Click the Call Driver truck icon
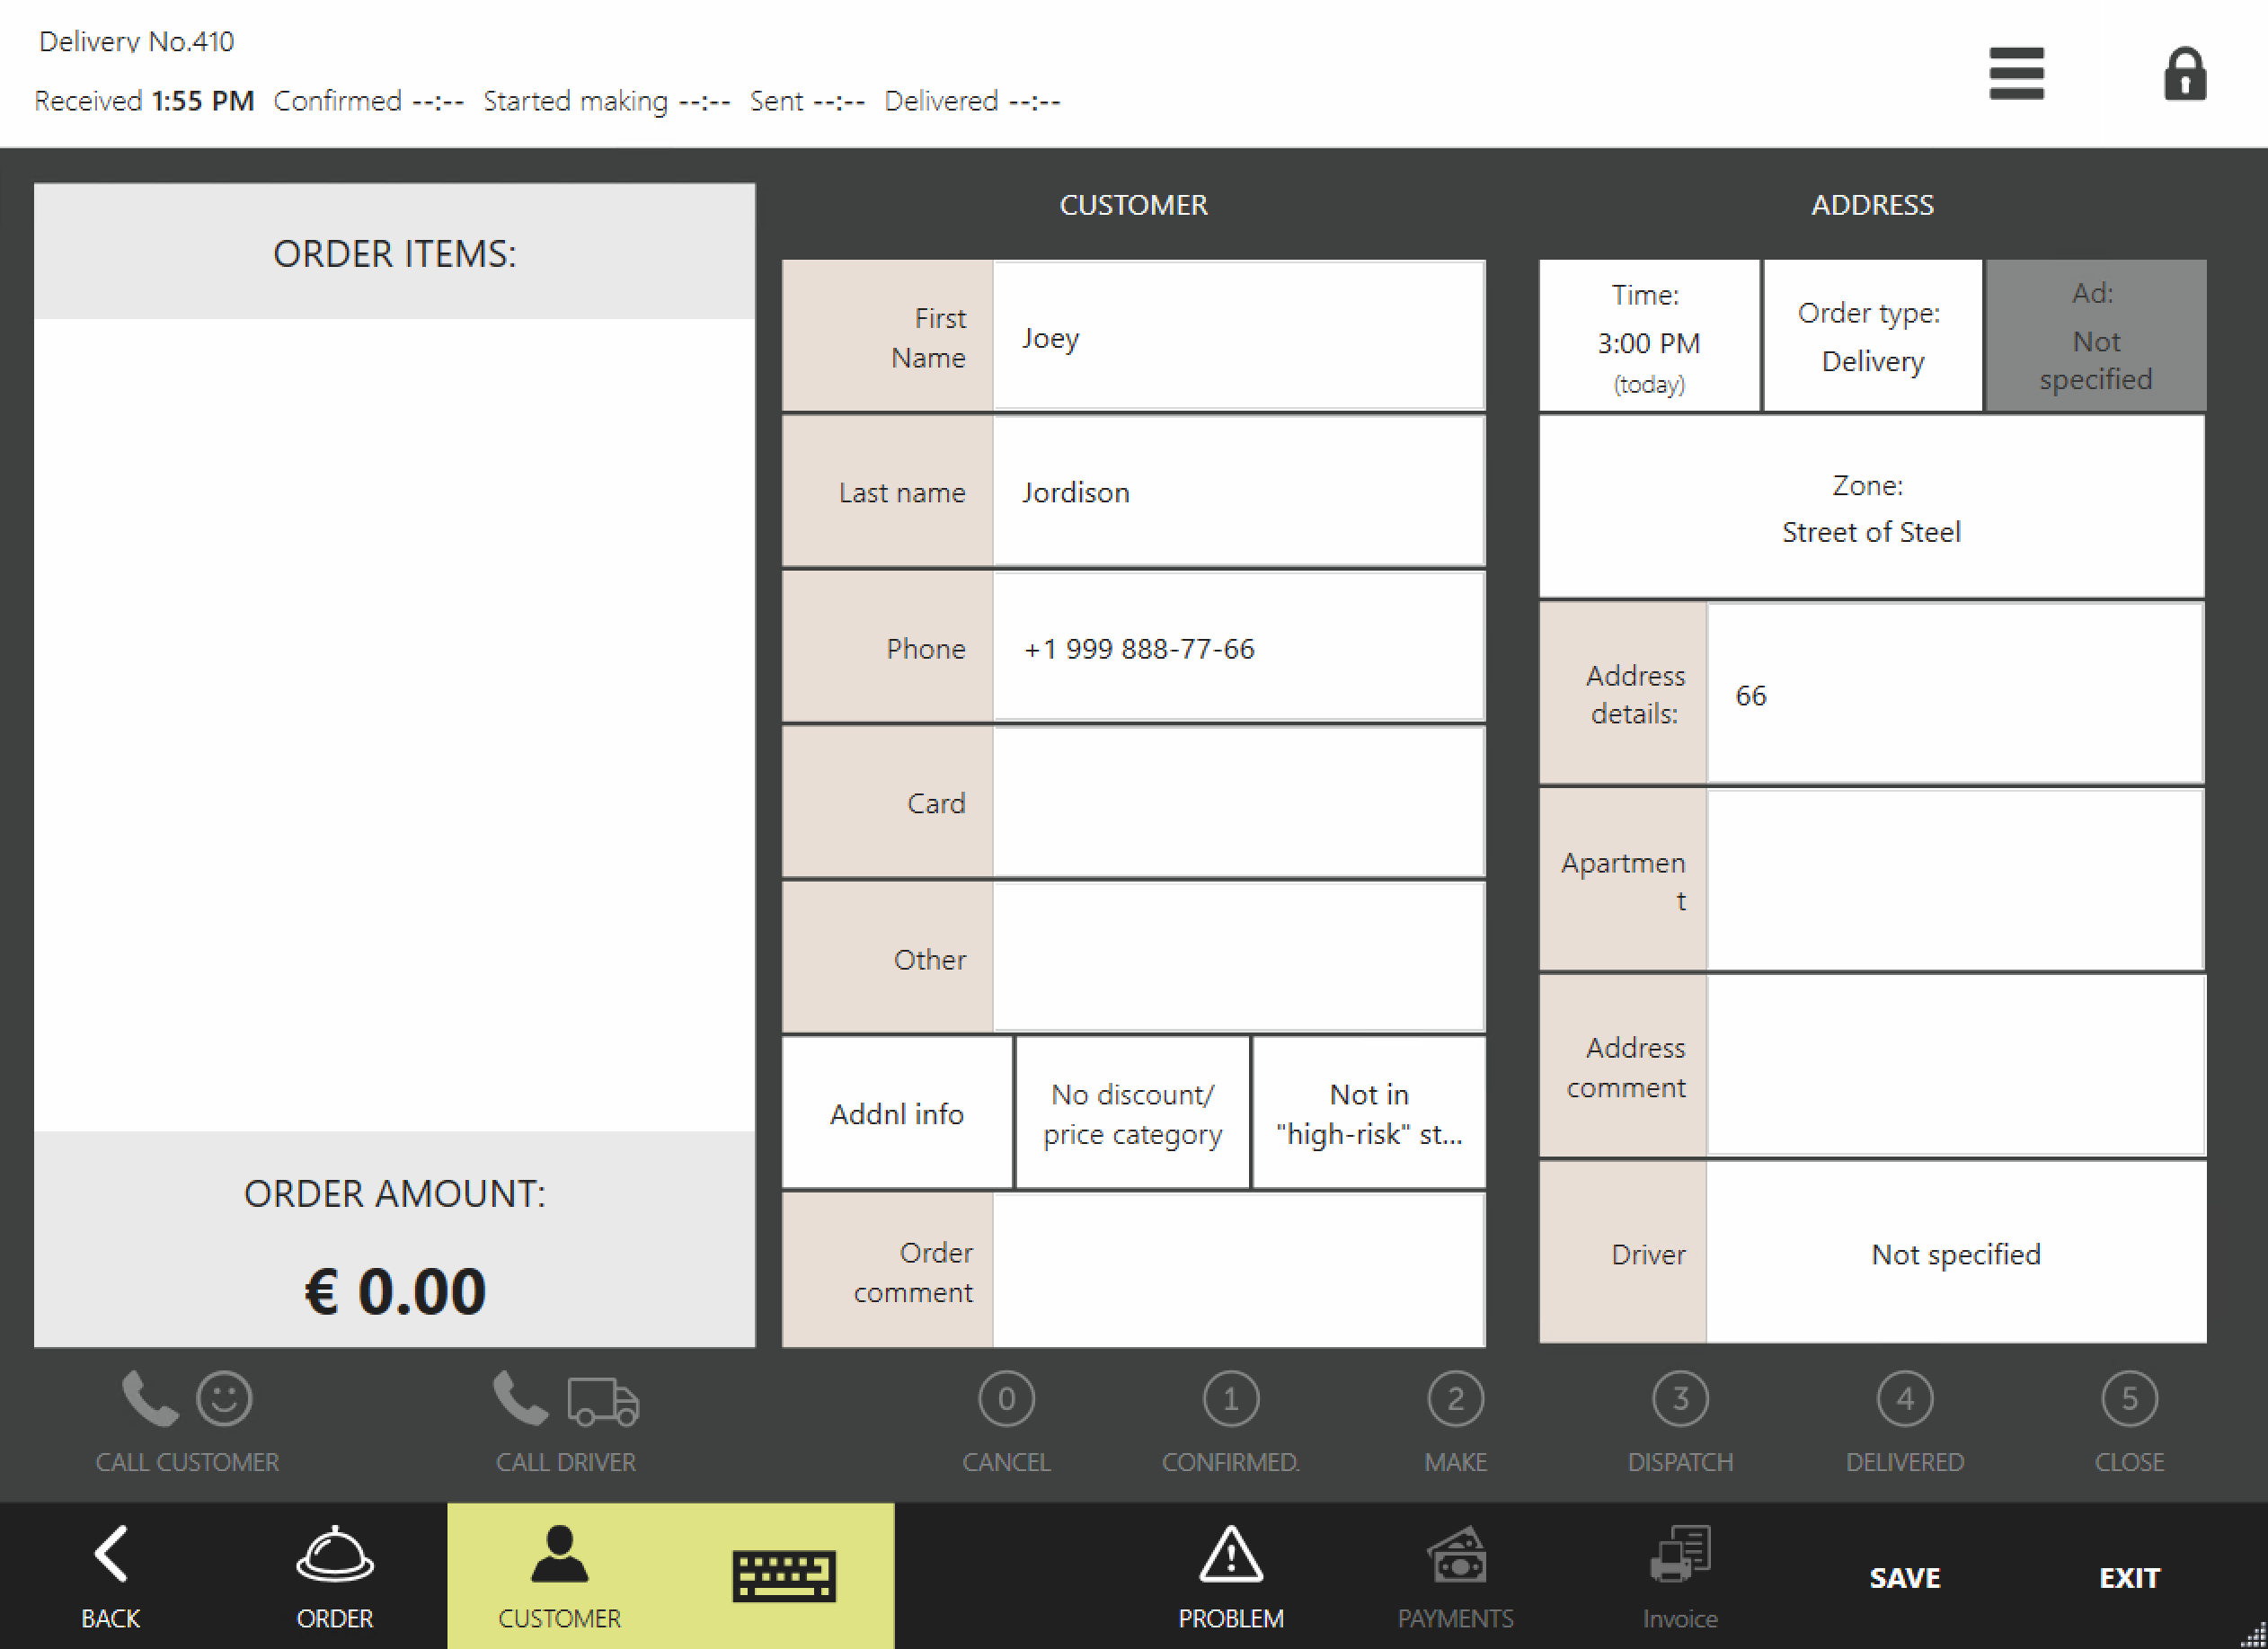Screen dimensions: 2268x1649 602,1400
